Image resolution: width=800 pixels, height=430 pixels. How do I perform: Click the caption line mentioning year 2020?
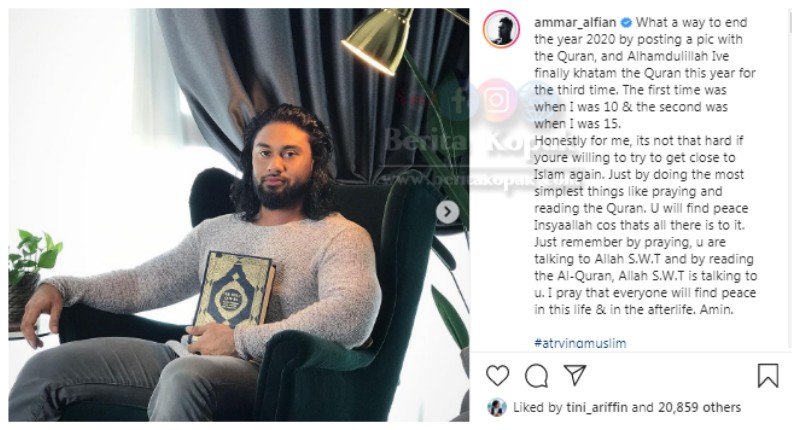638,39
